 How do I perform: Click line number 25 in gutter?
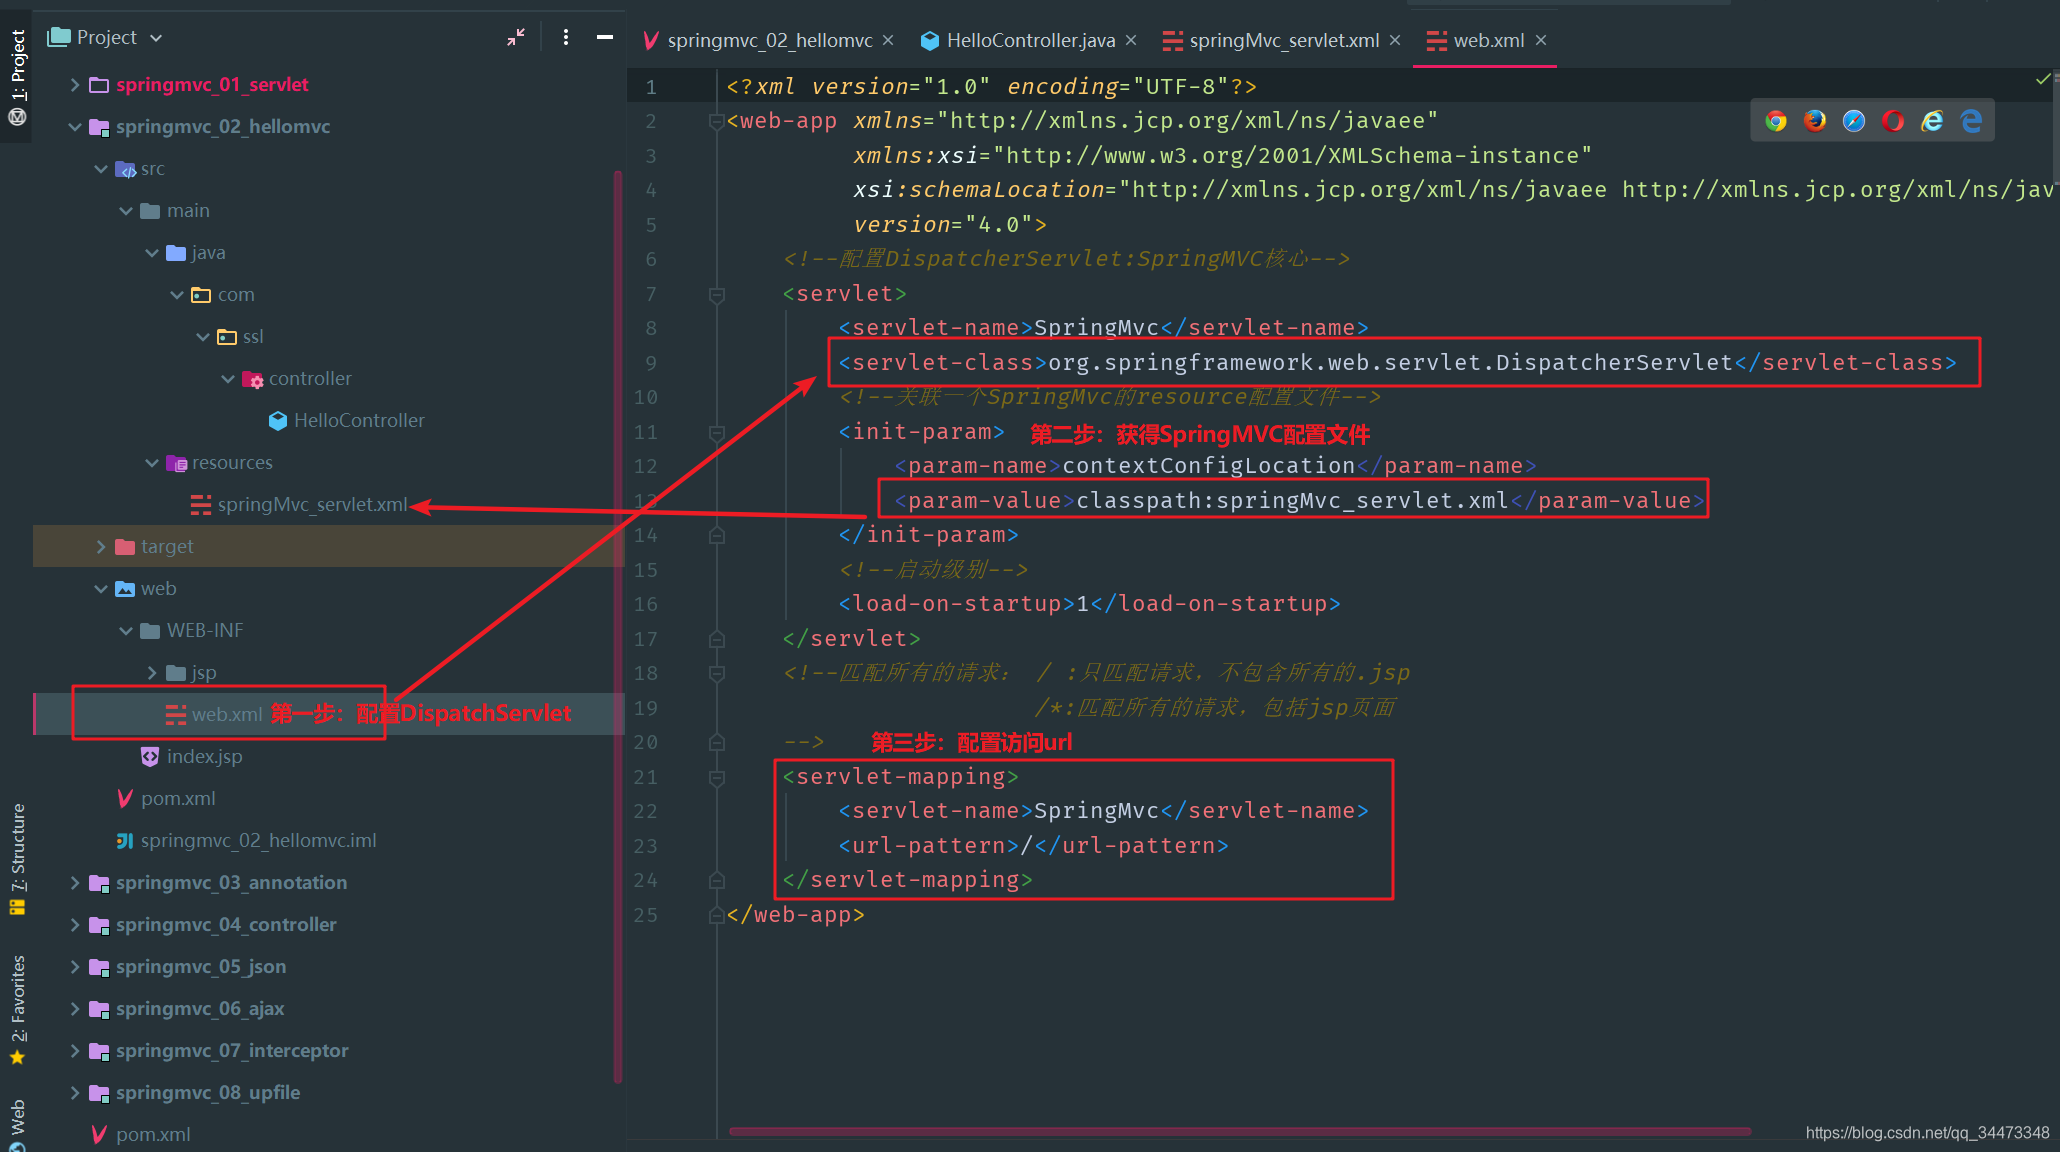(x=646, y=915)
